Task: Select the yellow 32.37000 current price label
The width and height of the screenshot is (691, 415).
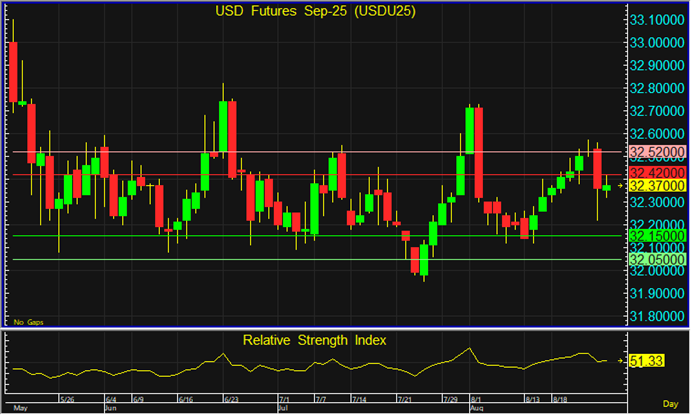Action: click(656, 186)
